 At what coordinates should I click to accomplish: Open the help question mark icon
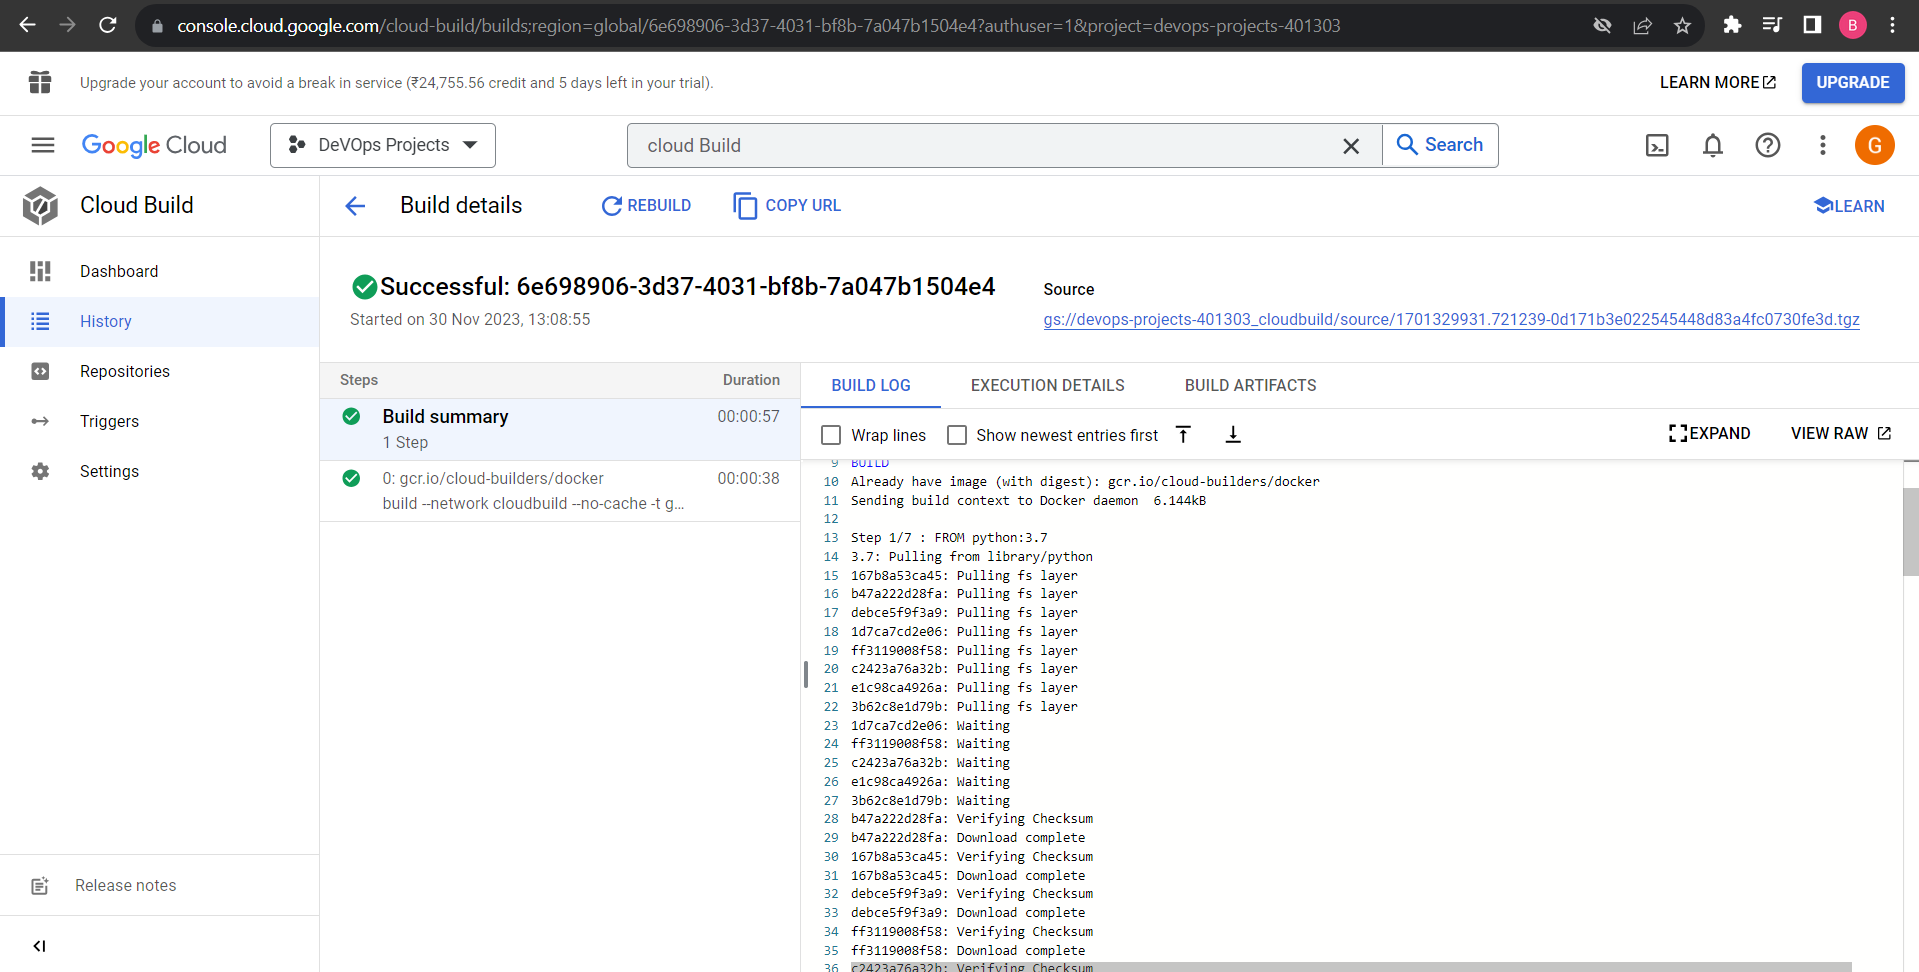[1768, 146]
